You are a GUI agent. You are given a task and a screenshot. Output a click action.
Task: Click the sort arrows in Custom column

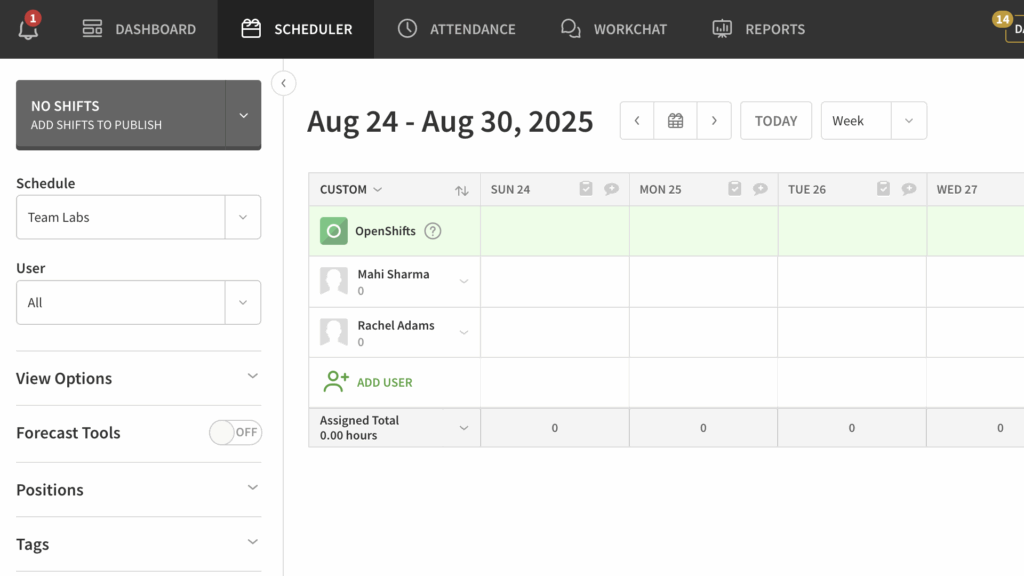(461, 190)
